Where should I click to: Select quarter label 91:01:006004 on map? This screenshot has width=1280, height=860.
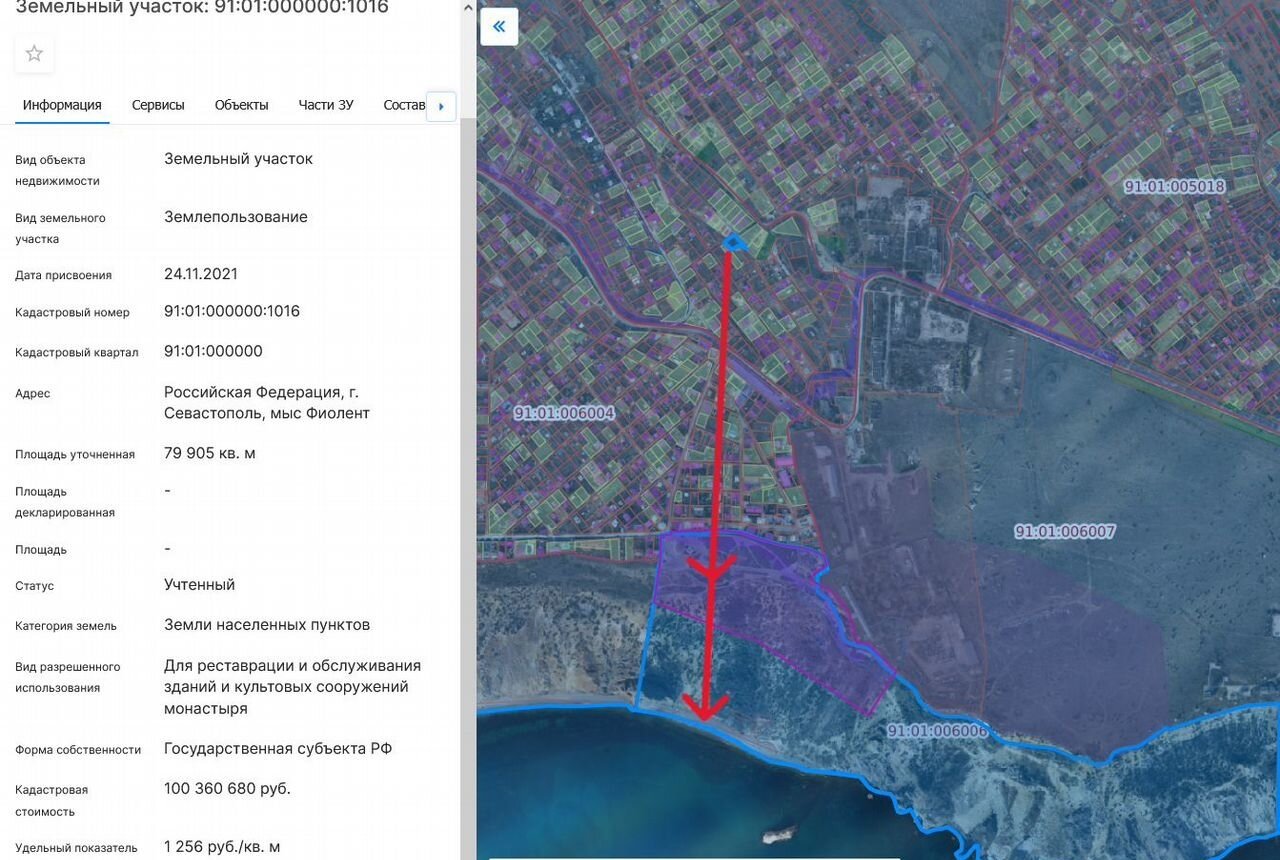pos(564,413)
